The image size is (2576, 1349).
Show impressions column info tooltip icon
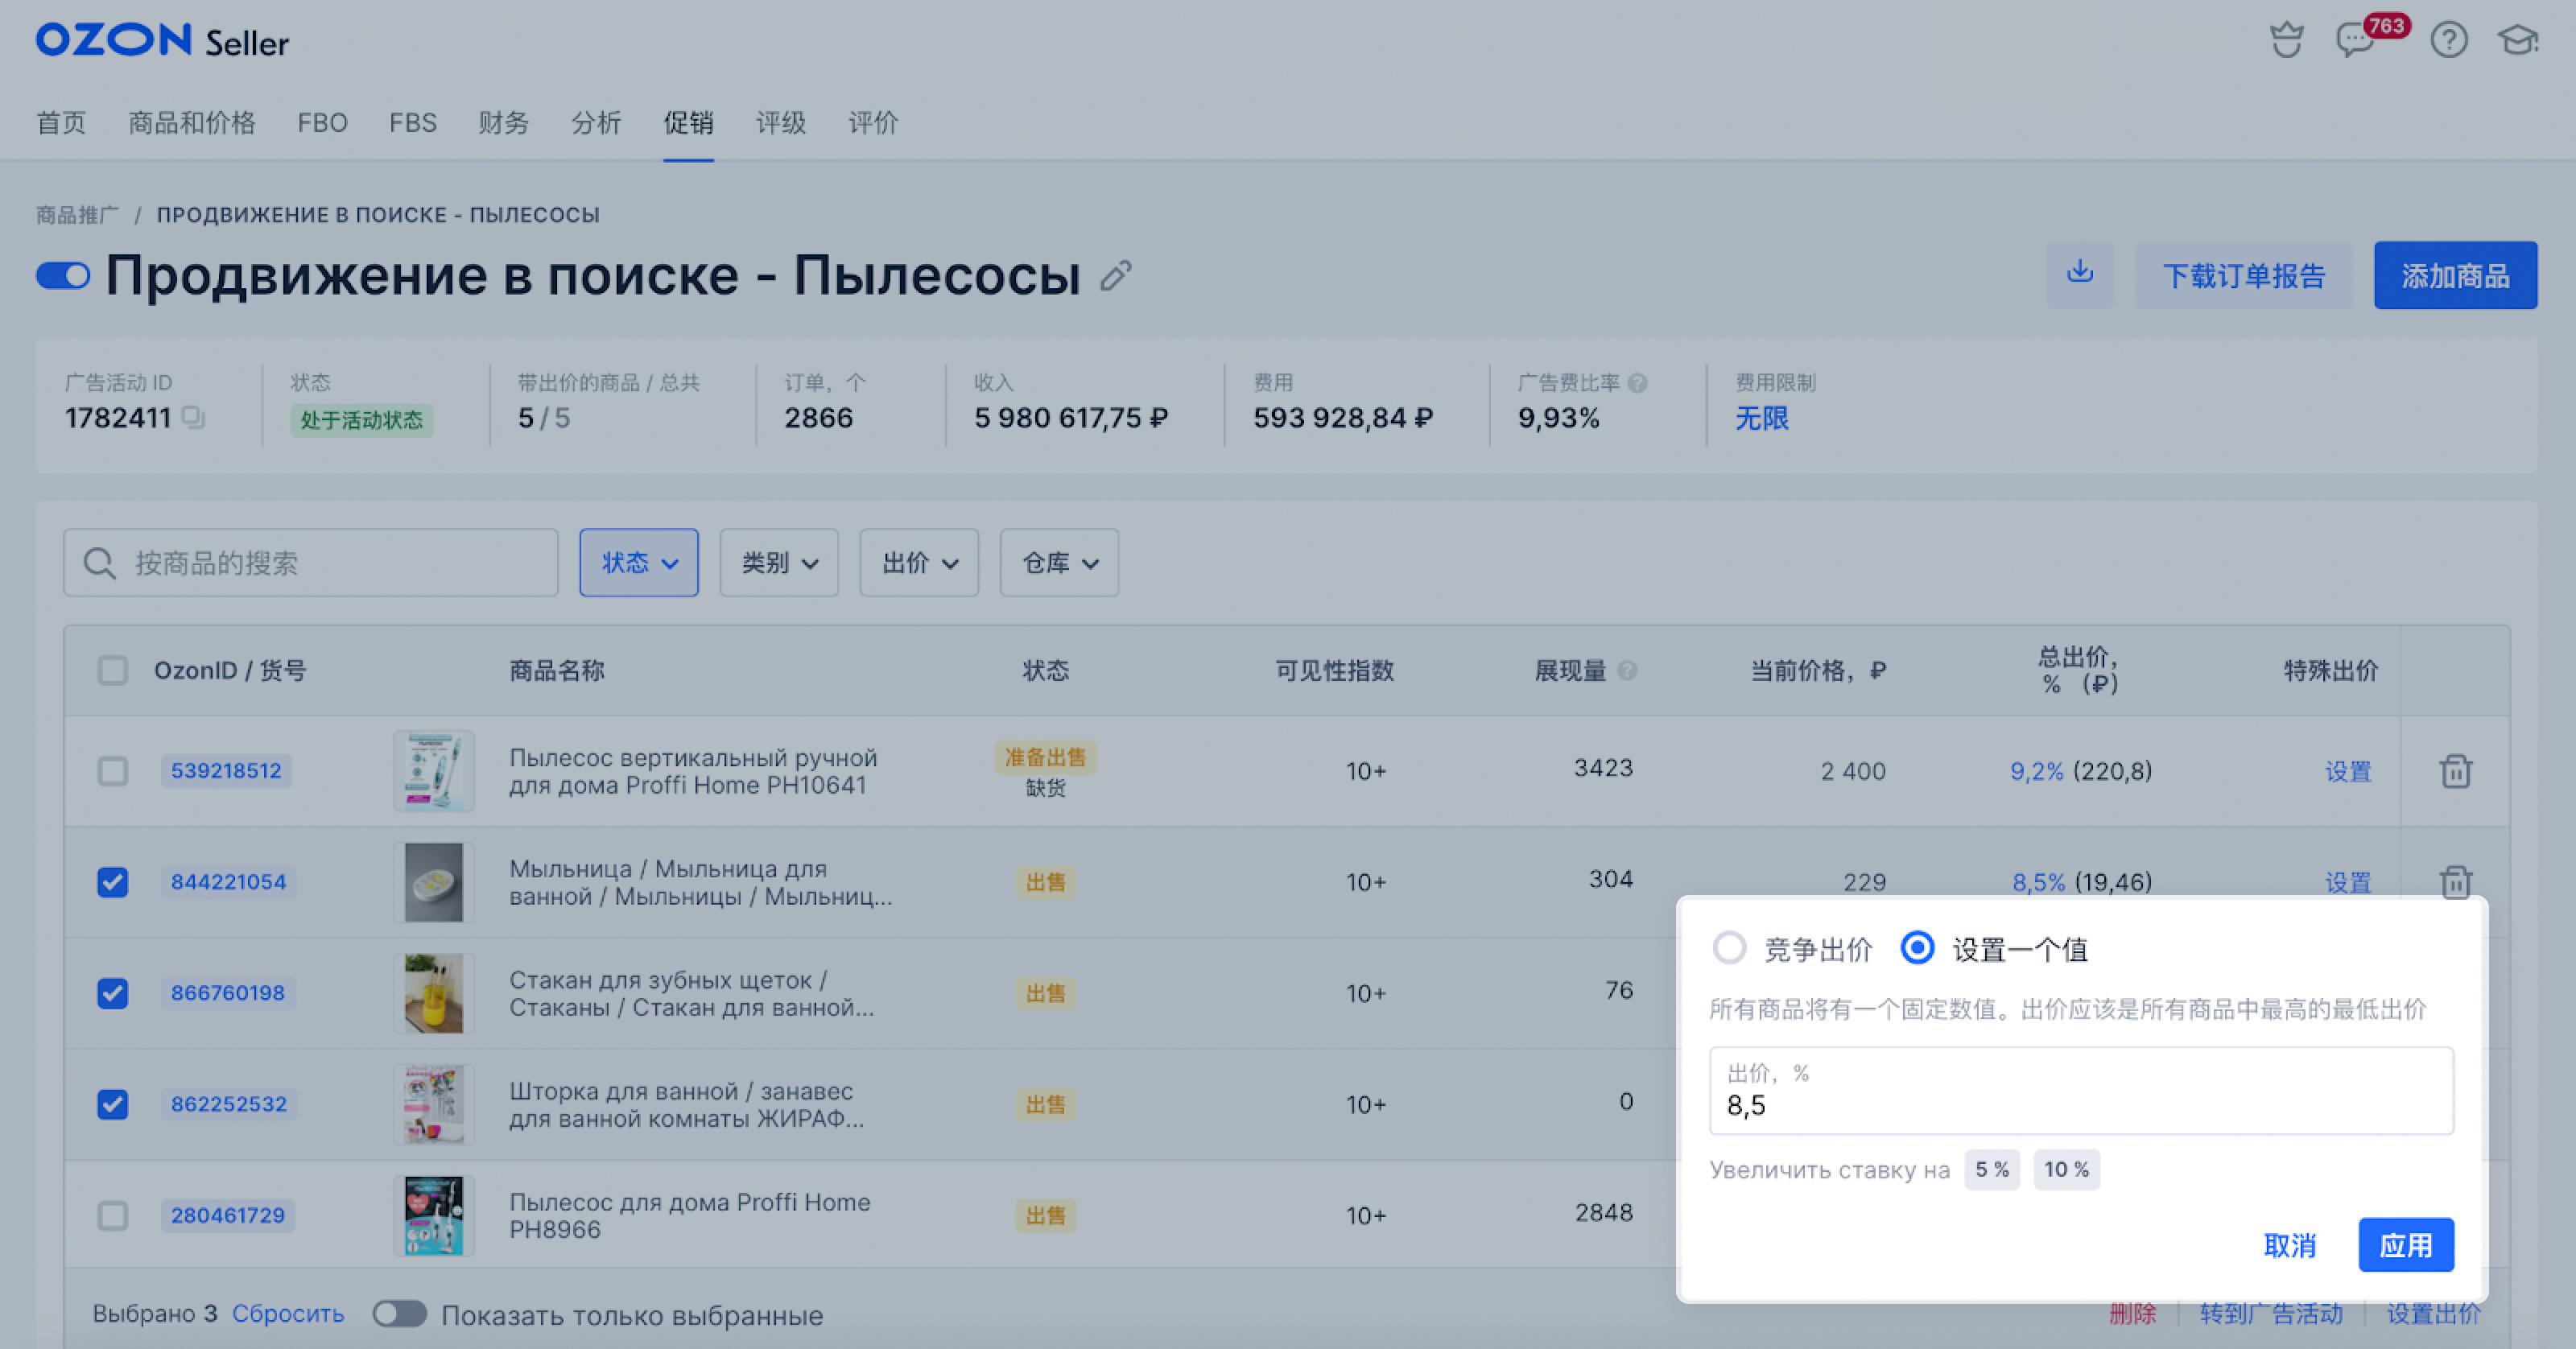[x=1627, y=670]
